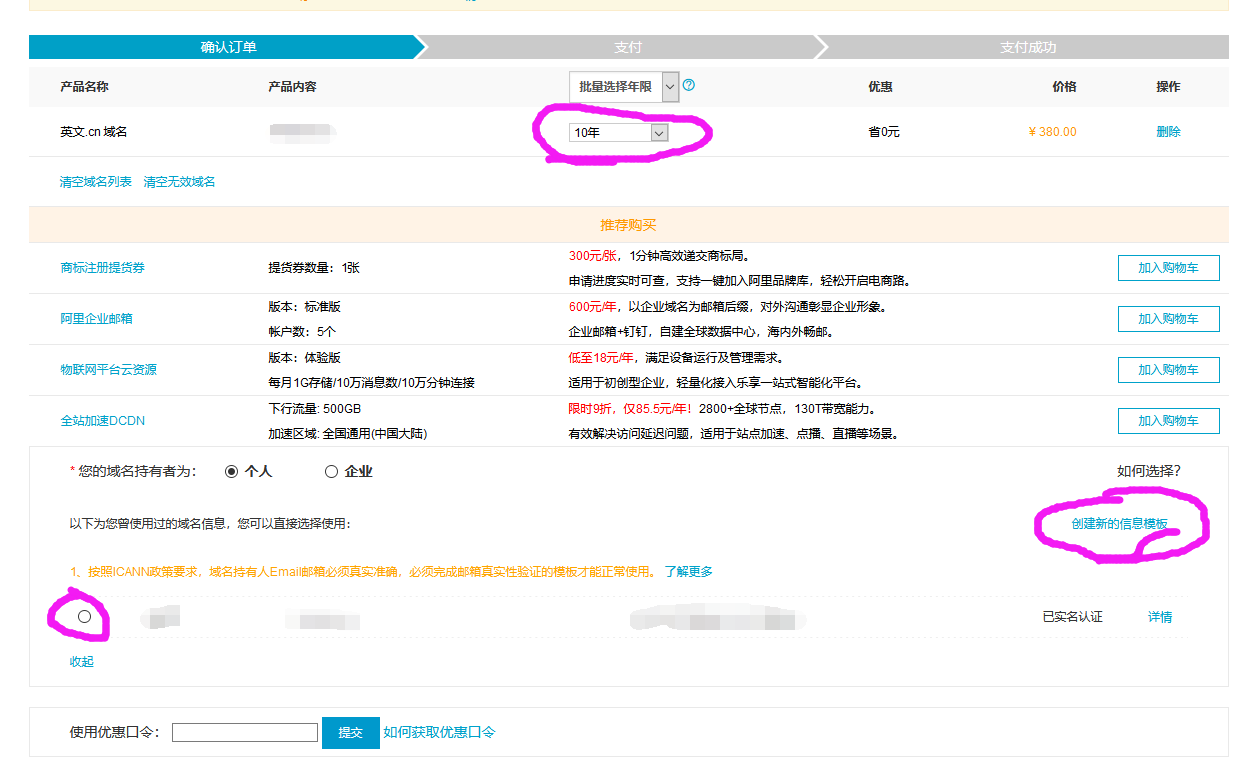The height and width of the screenshot is (776, 1244).
Task: View template details via 详情
Action: pos(1160,617)
